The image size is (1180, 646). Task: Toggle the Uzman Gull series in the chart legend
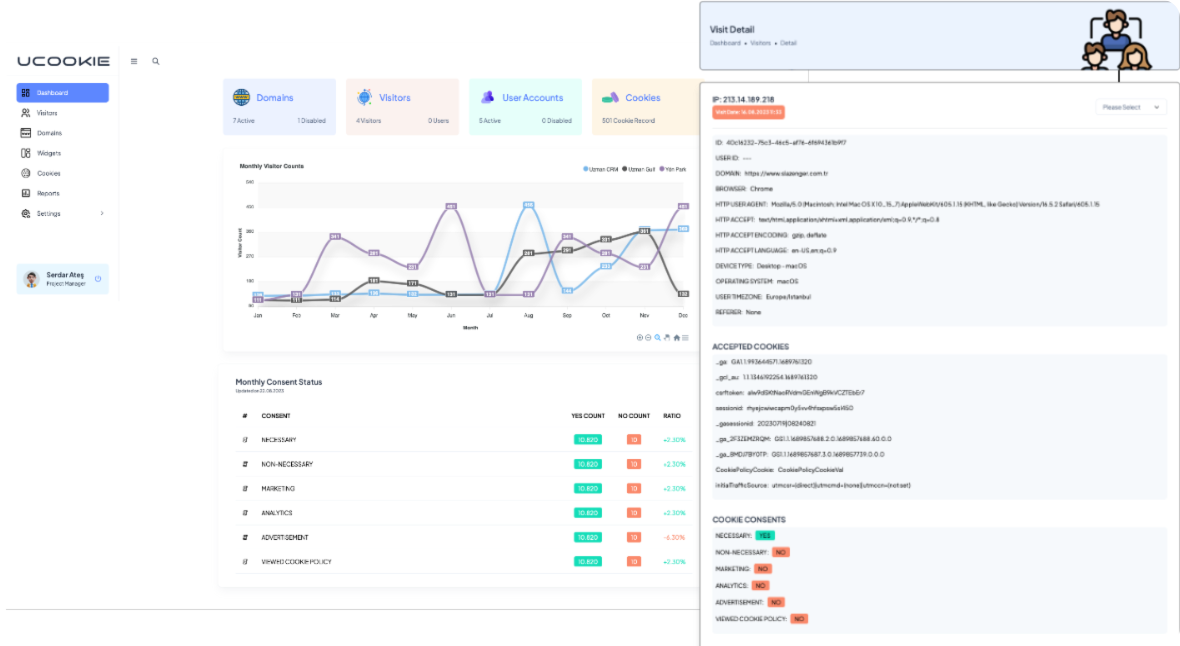(640, 169)
